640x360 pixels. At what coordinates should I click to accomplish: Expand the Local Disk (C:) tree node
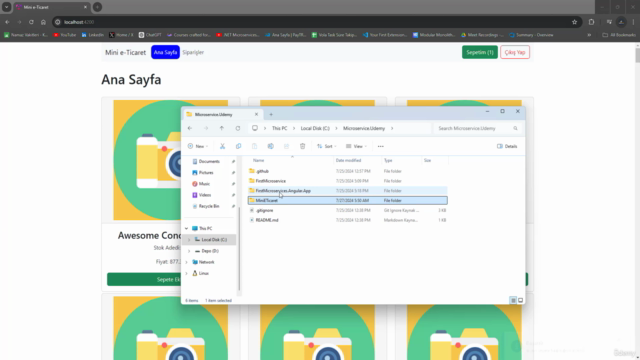[189, 240]
